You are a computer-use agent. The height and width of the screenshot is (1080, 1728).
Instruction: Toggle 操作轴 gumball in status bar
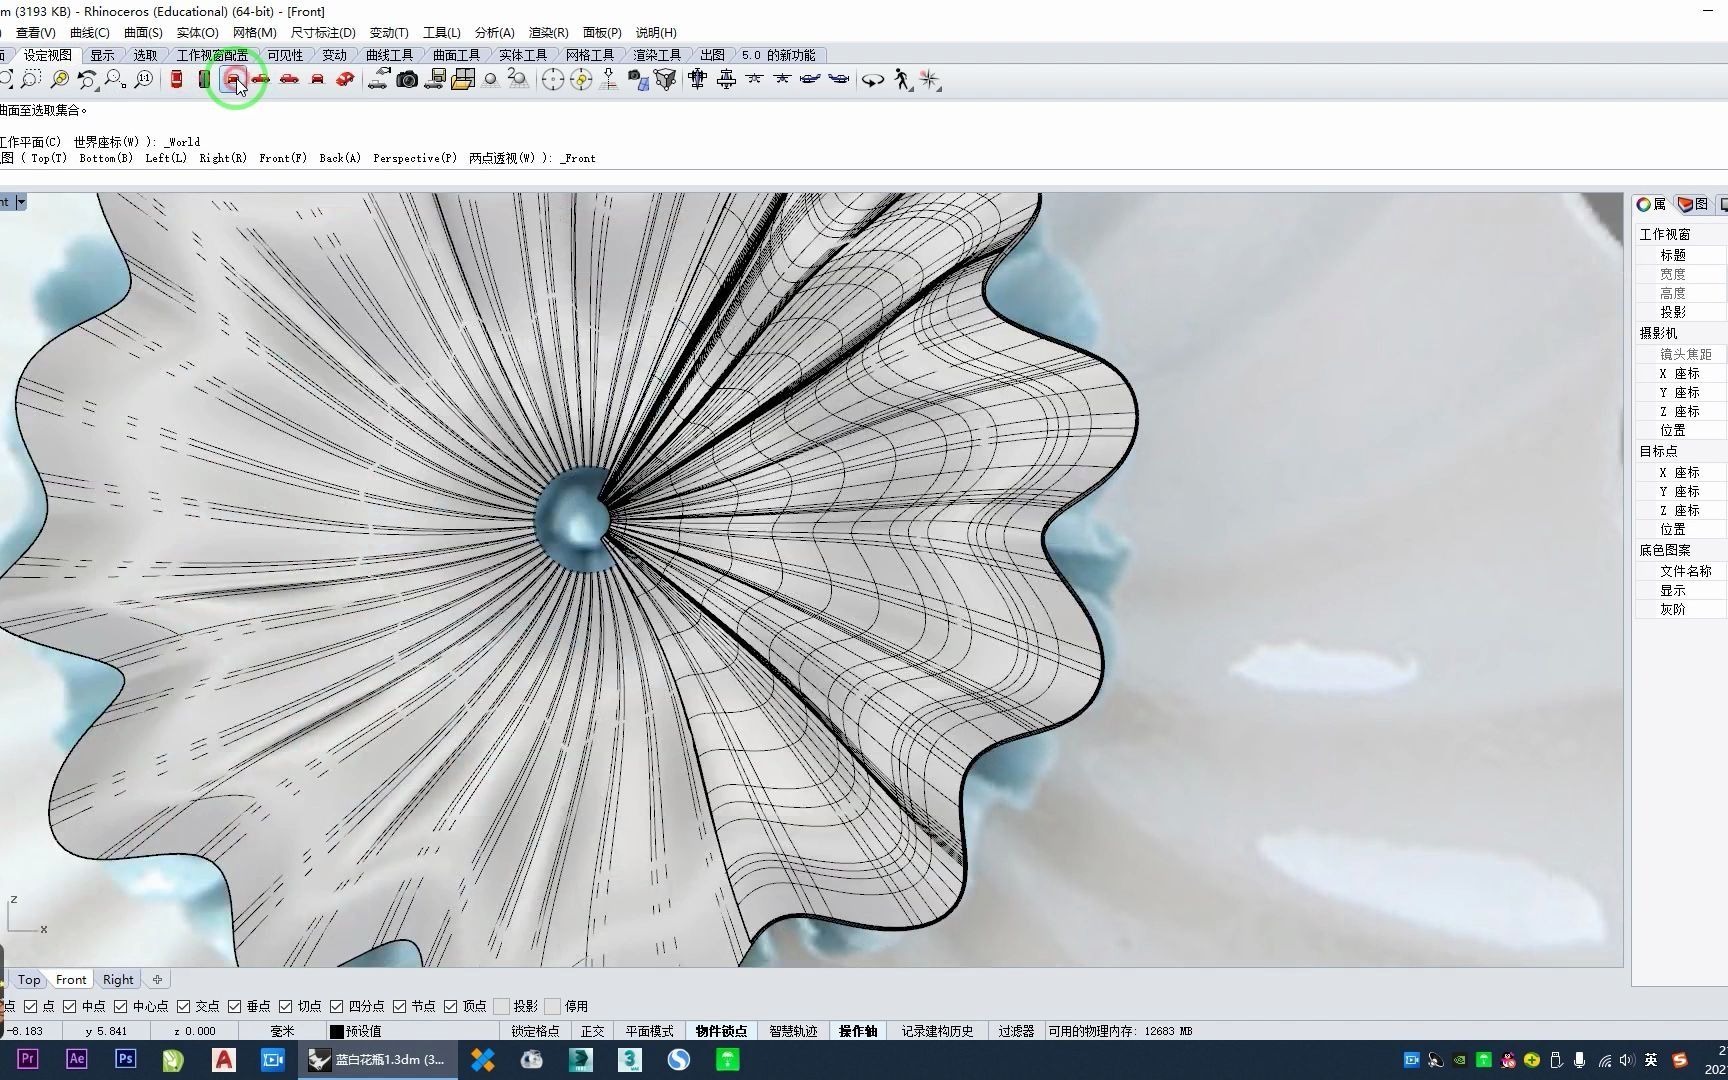tap(857, 1031)
